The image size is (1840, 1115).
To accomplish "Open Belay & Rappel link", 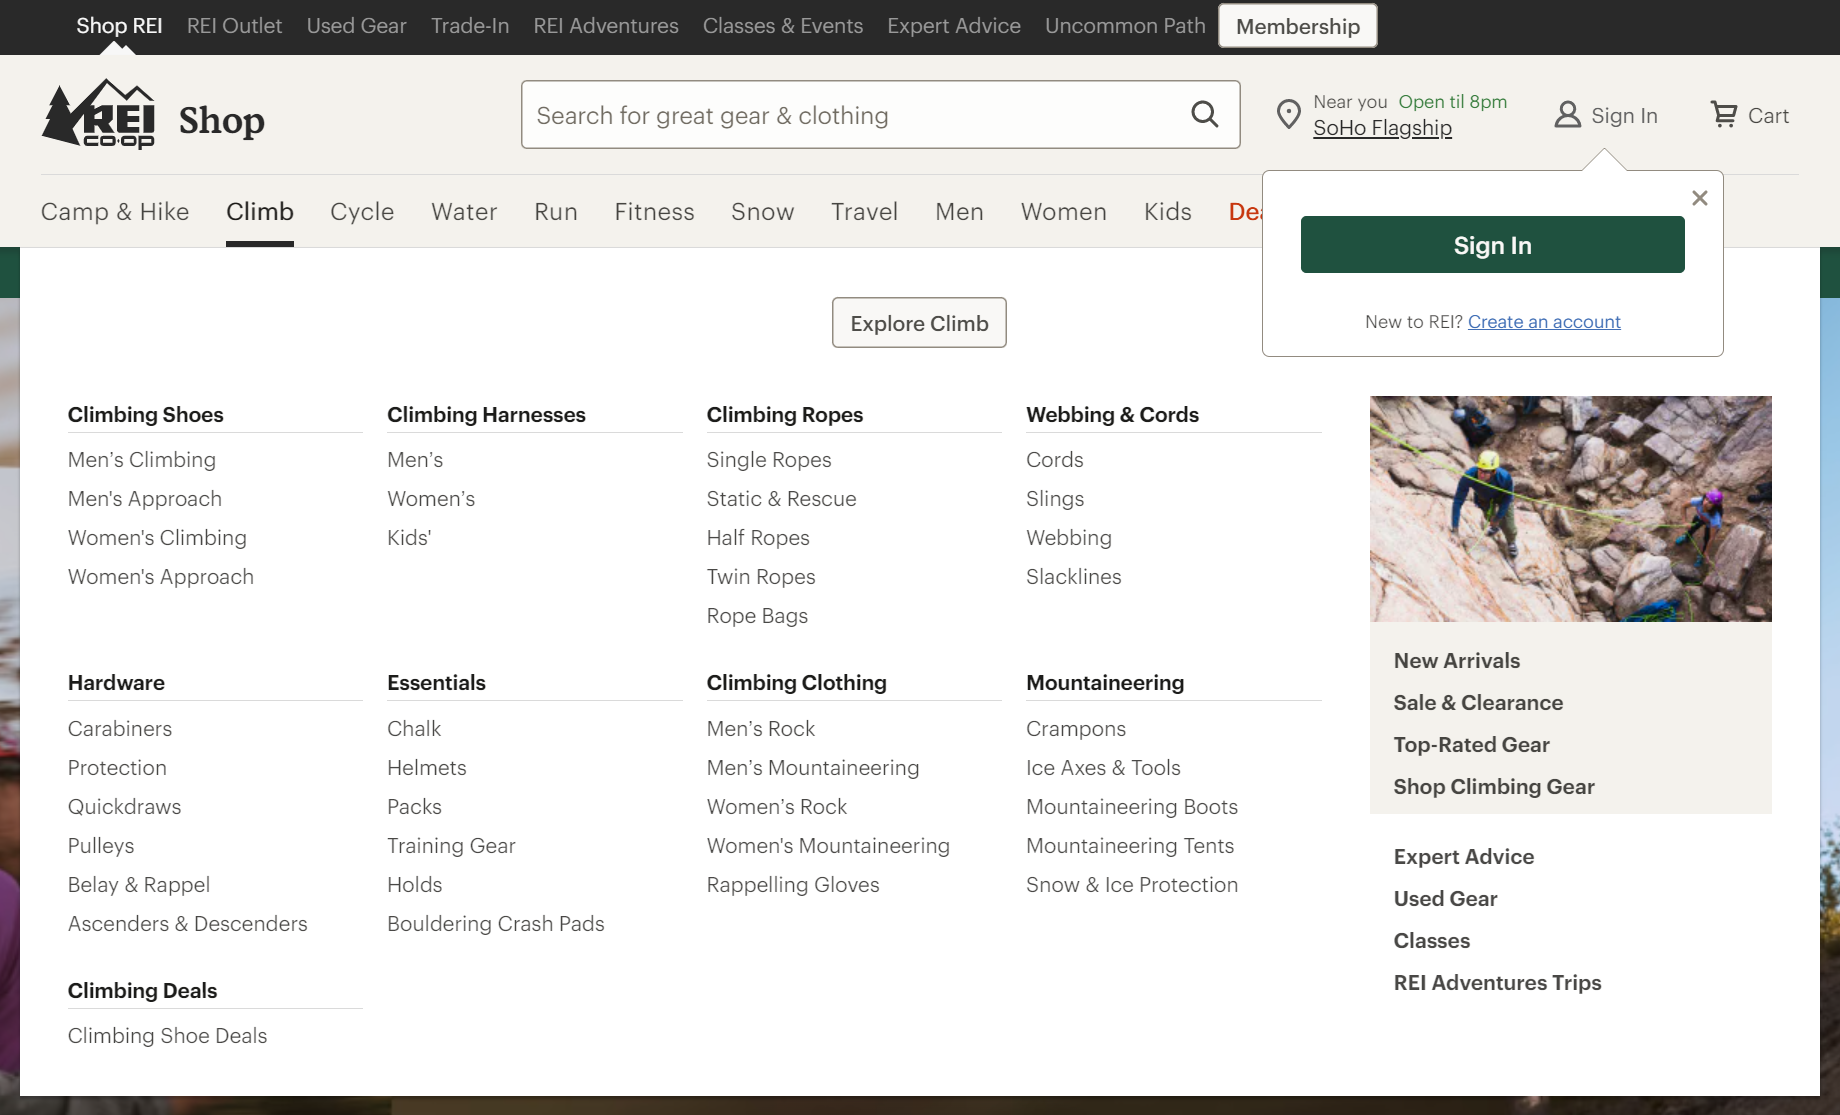I will click(139, 885).
